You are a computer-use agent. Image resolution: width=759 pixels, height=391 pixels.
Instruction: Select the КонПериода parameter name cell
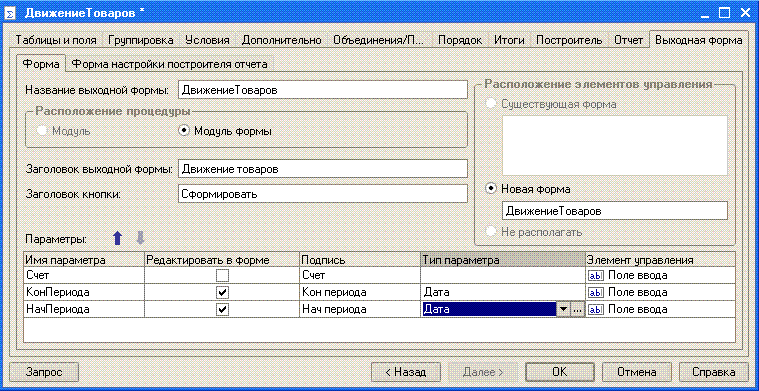[x=84, y=293]
